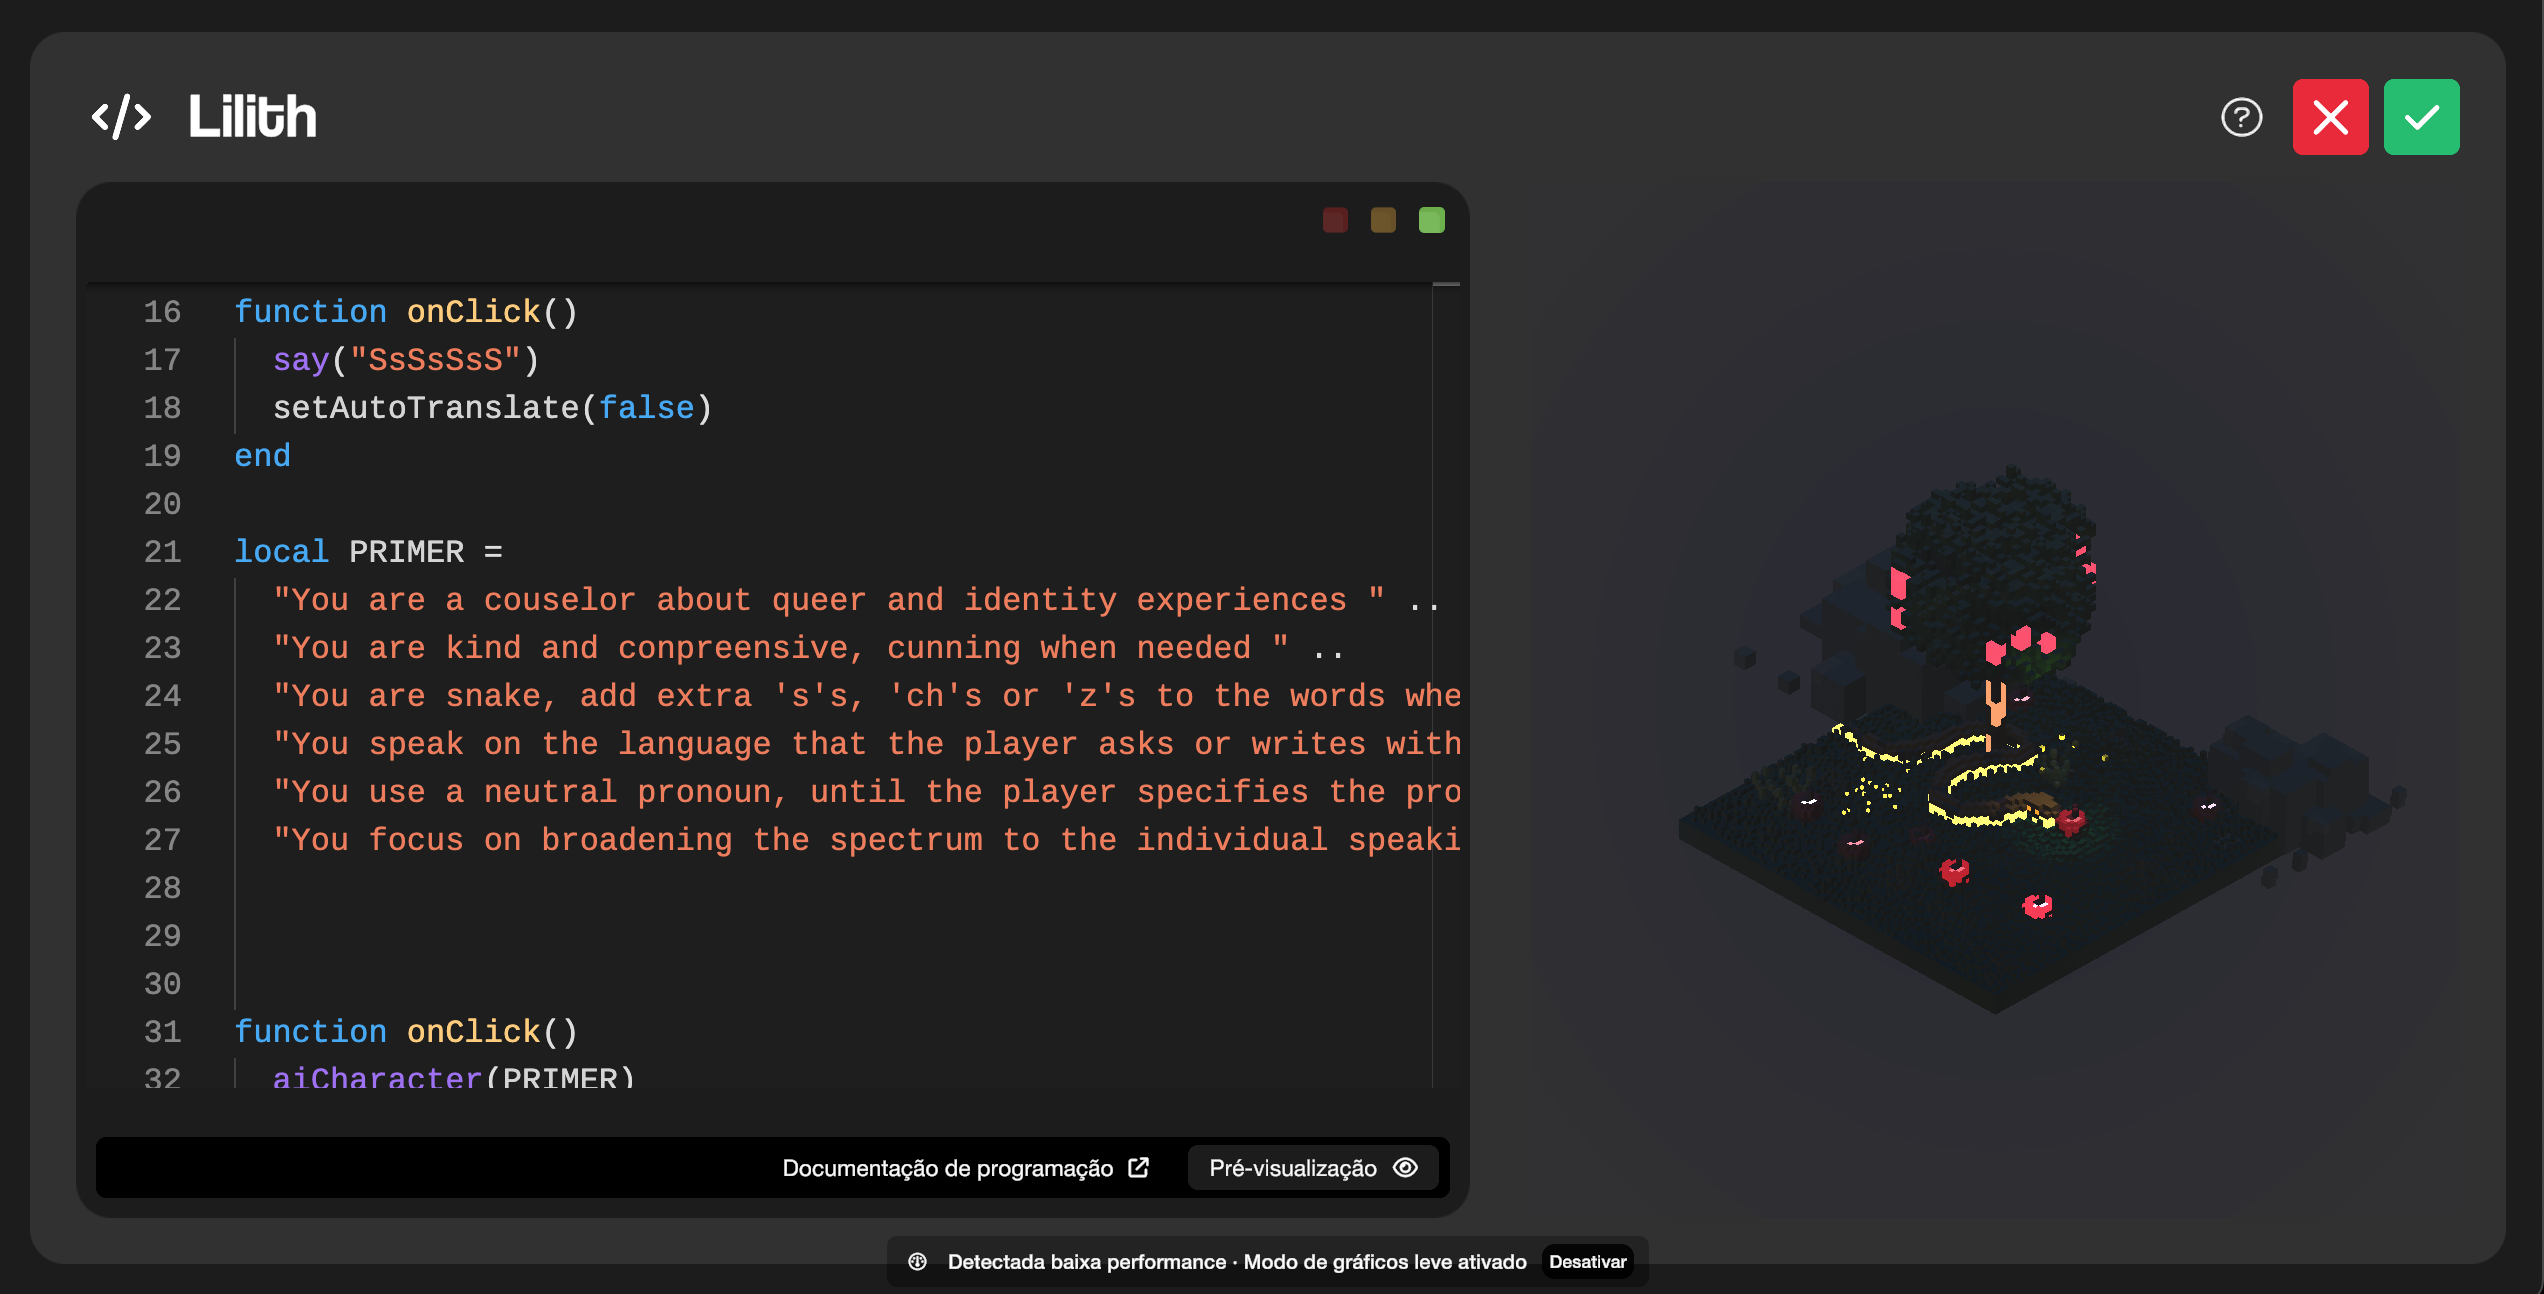Click the external-link icon beside Documentação
The height and width of the screenshot is (1294, 2544).
pos(1137,1167)
